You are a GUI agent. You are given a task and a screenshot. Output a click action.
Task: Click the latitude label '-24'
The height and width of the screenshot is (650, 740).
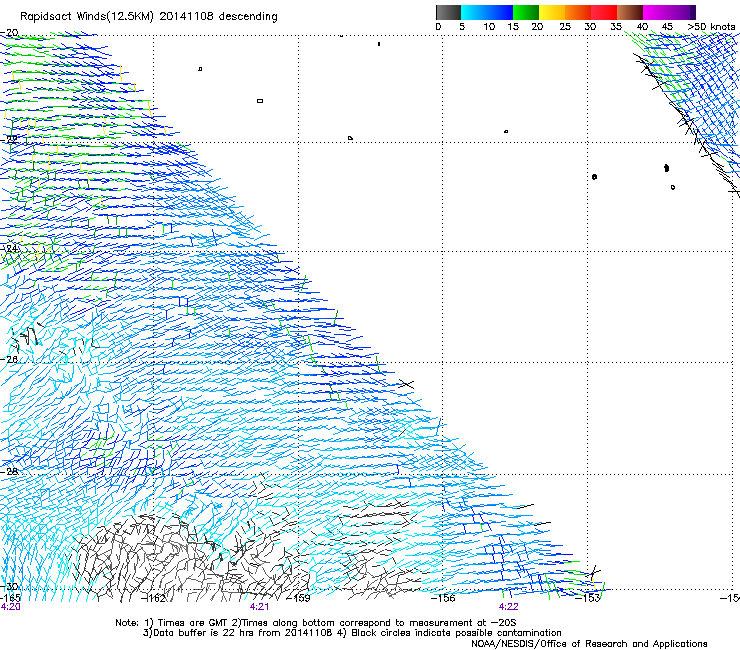[9, 249]
